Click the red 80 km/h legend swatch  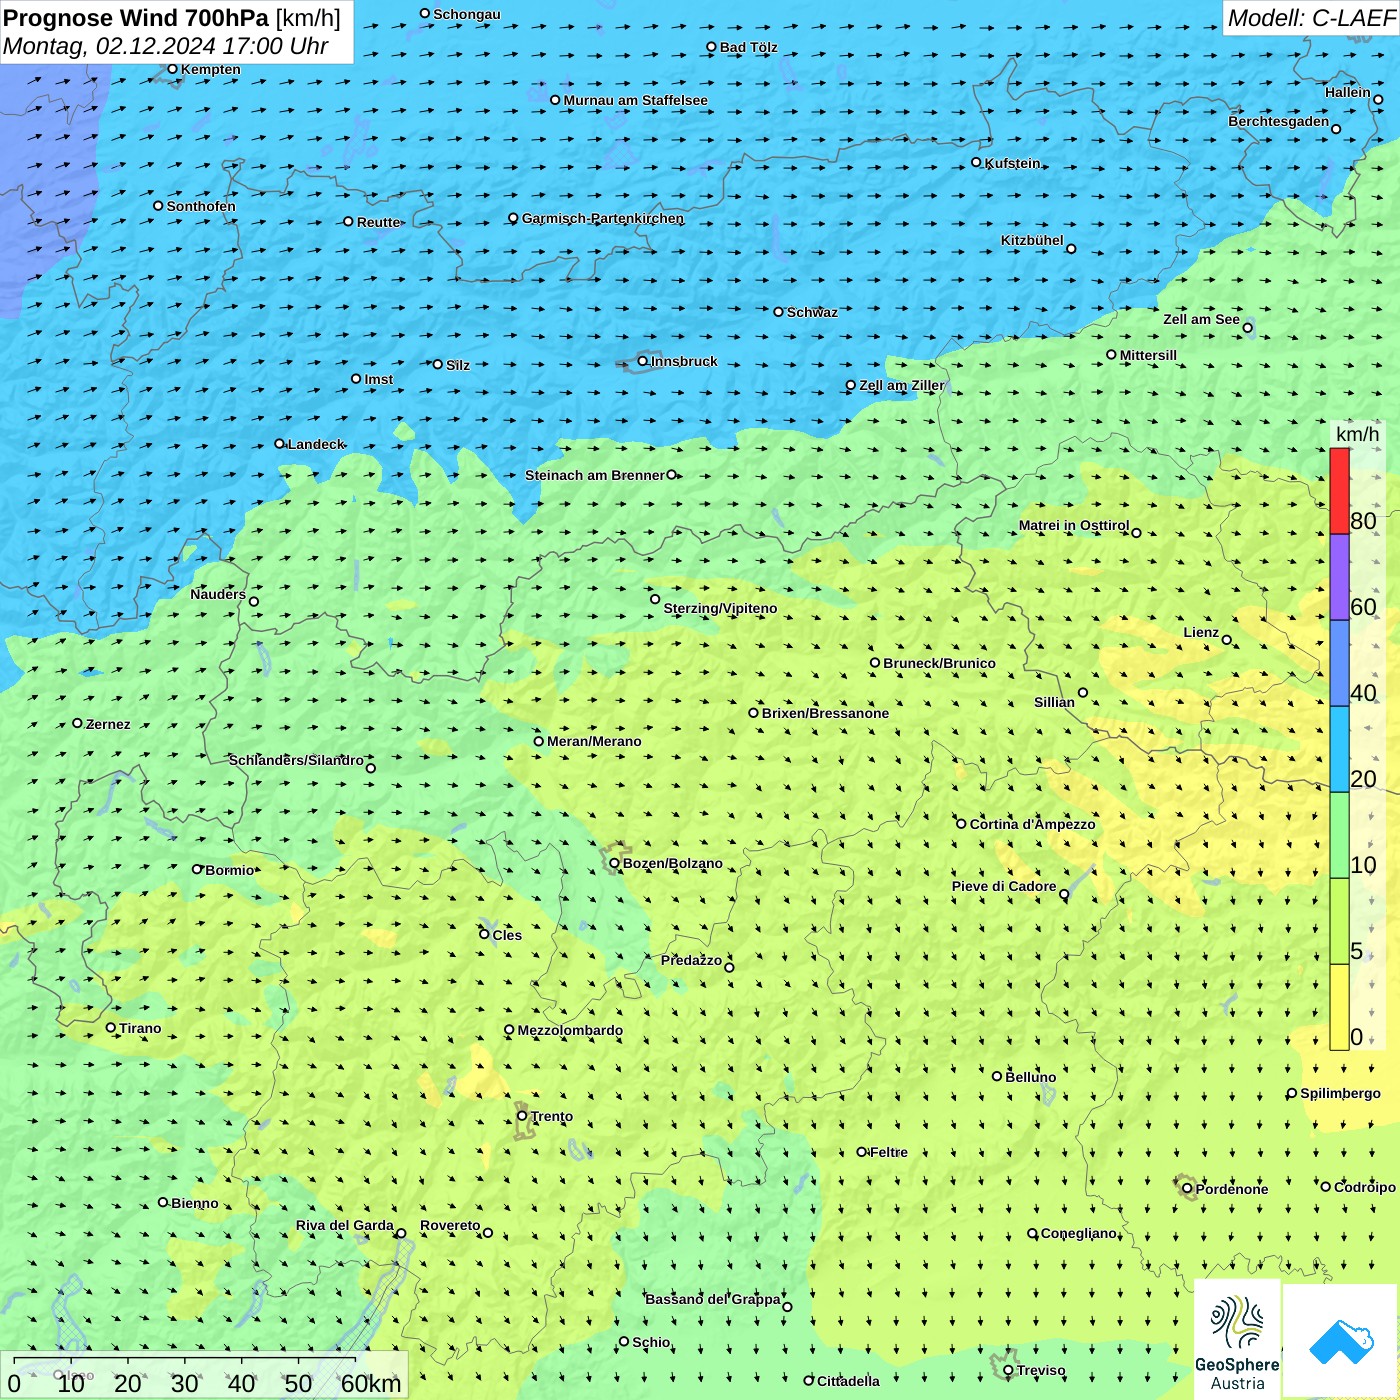[1339, 491]
